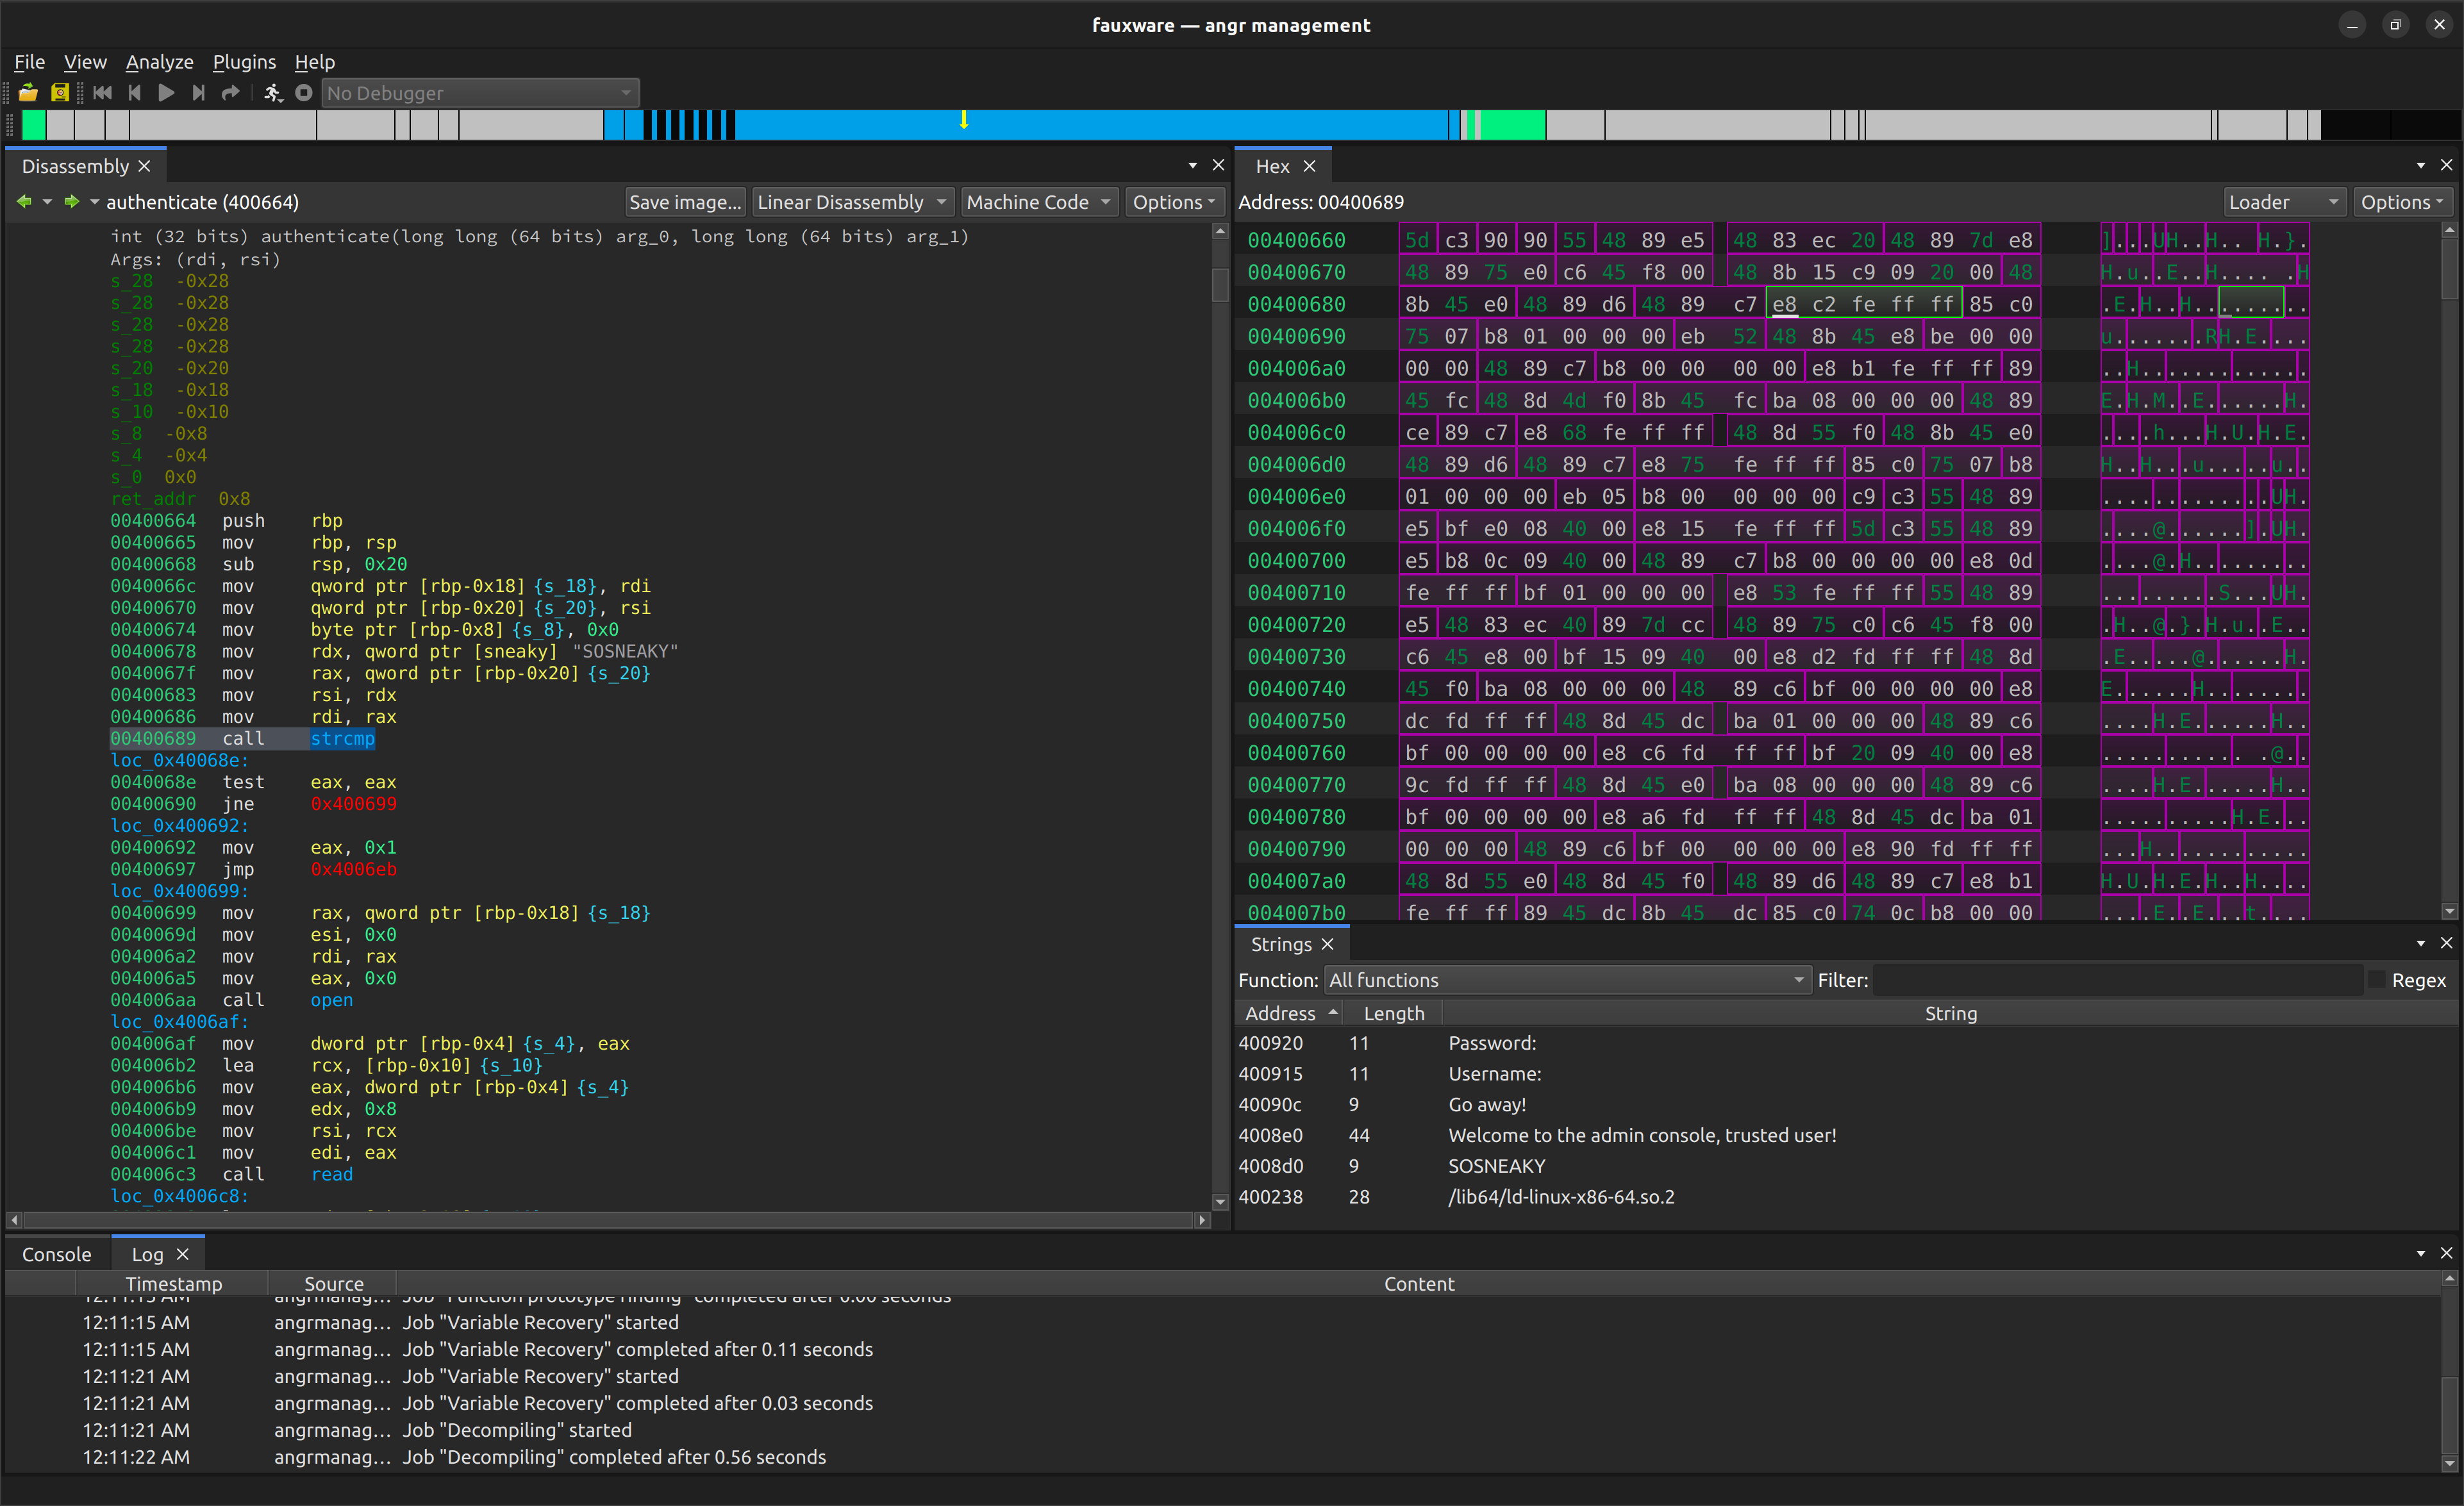The height and width of the screenshot is (1506, 2464).
Task: Click the forward navigation arrow in Disassembly
Action: pos(71,201)
